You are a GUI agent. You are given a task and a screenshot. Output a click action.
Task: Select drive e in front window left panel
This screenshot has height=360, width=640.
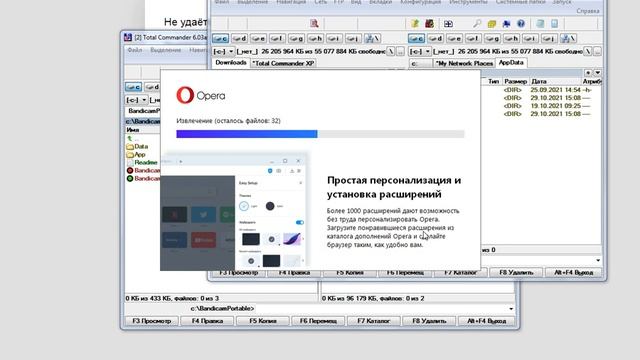(x=258, y=38)
